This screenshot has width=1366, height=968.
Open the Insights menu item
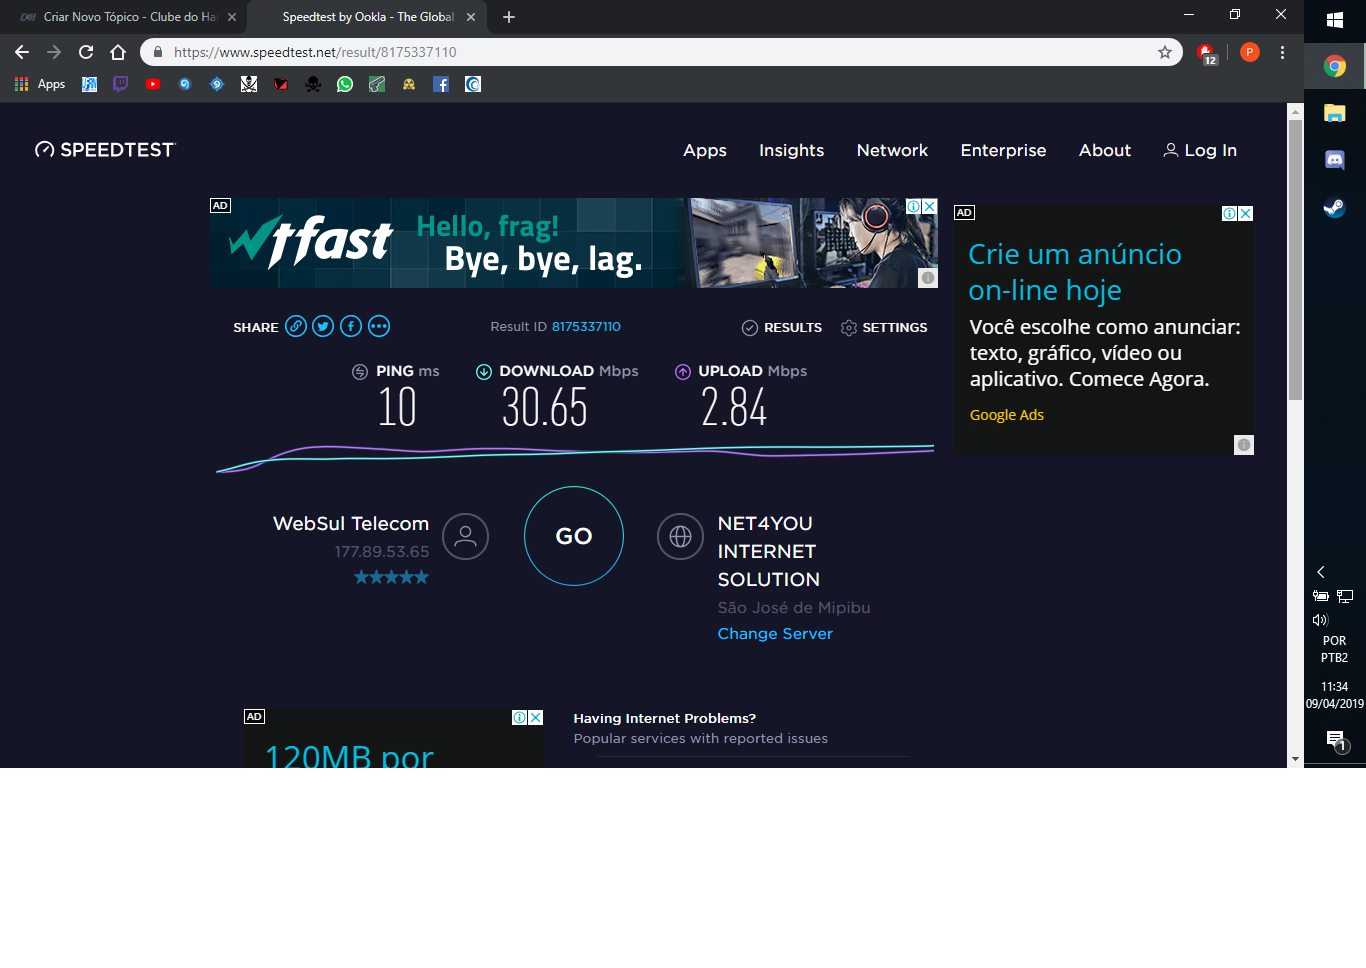792,150
